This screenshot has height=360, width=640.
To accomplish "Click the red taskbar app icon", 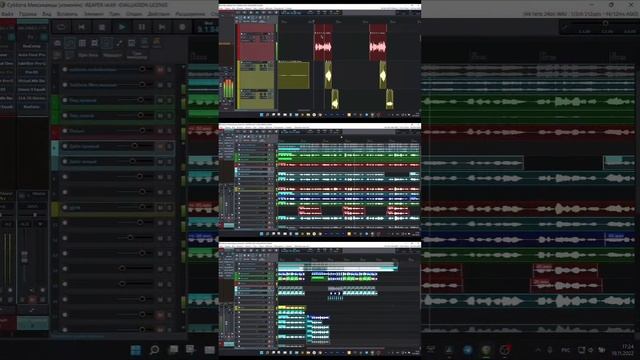I will [x=505, y=350].
